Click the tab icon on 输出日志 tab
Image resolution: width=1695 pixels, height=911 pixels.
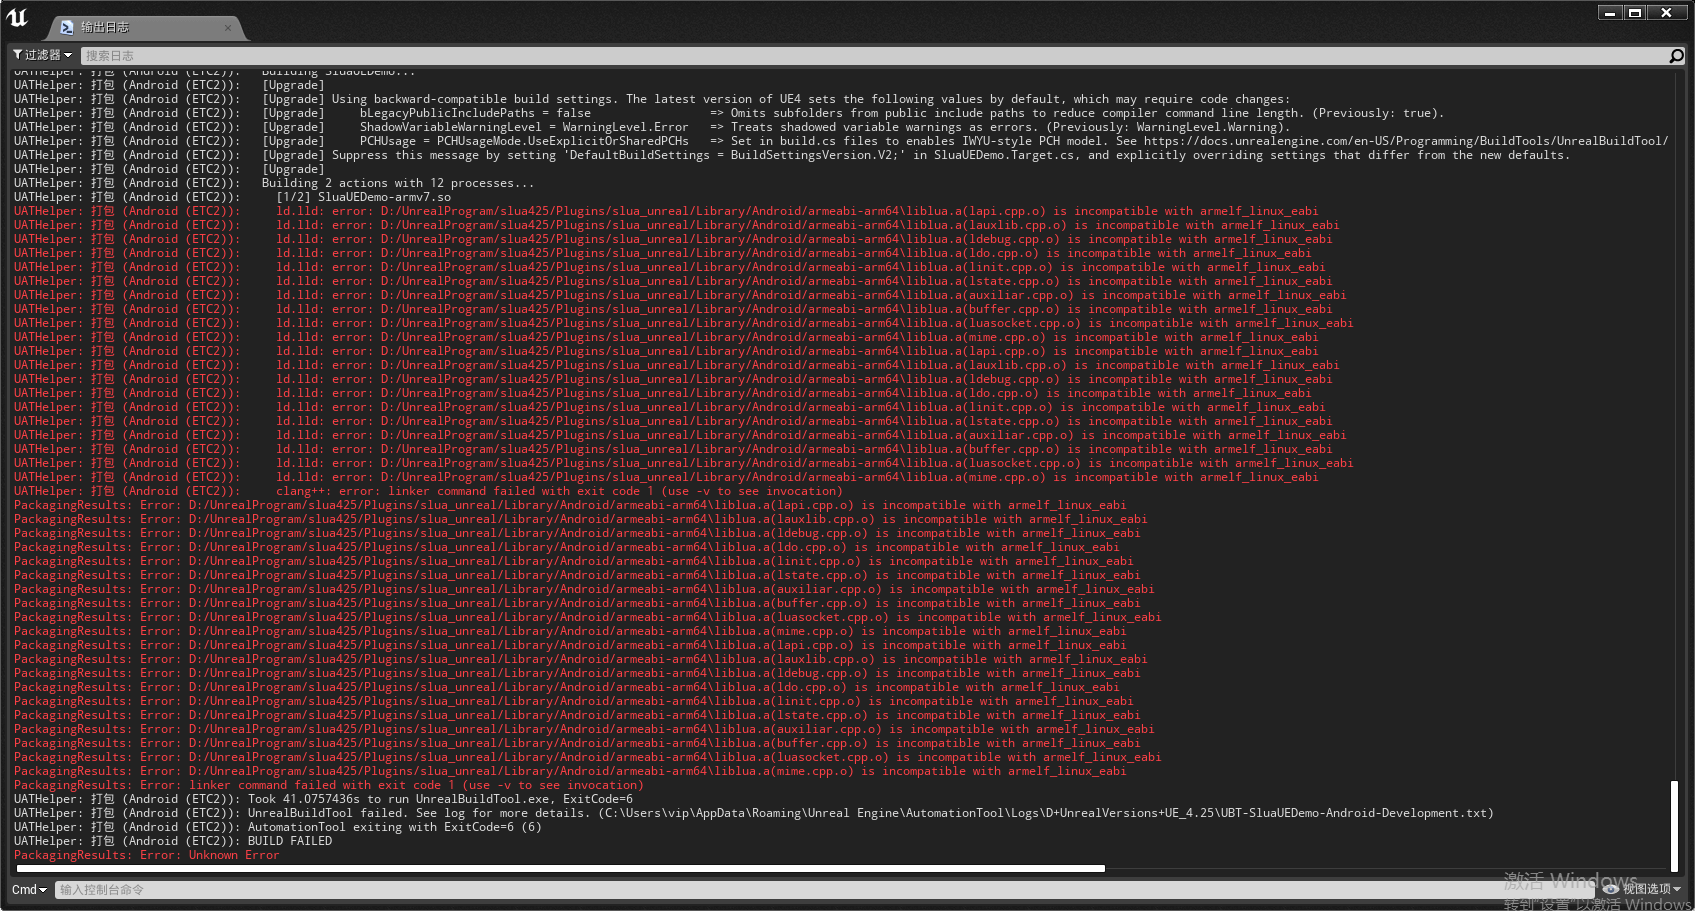(x=67, y=28)
